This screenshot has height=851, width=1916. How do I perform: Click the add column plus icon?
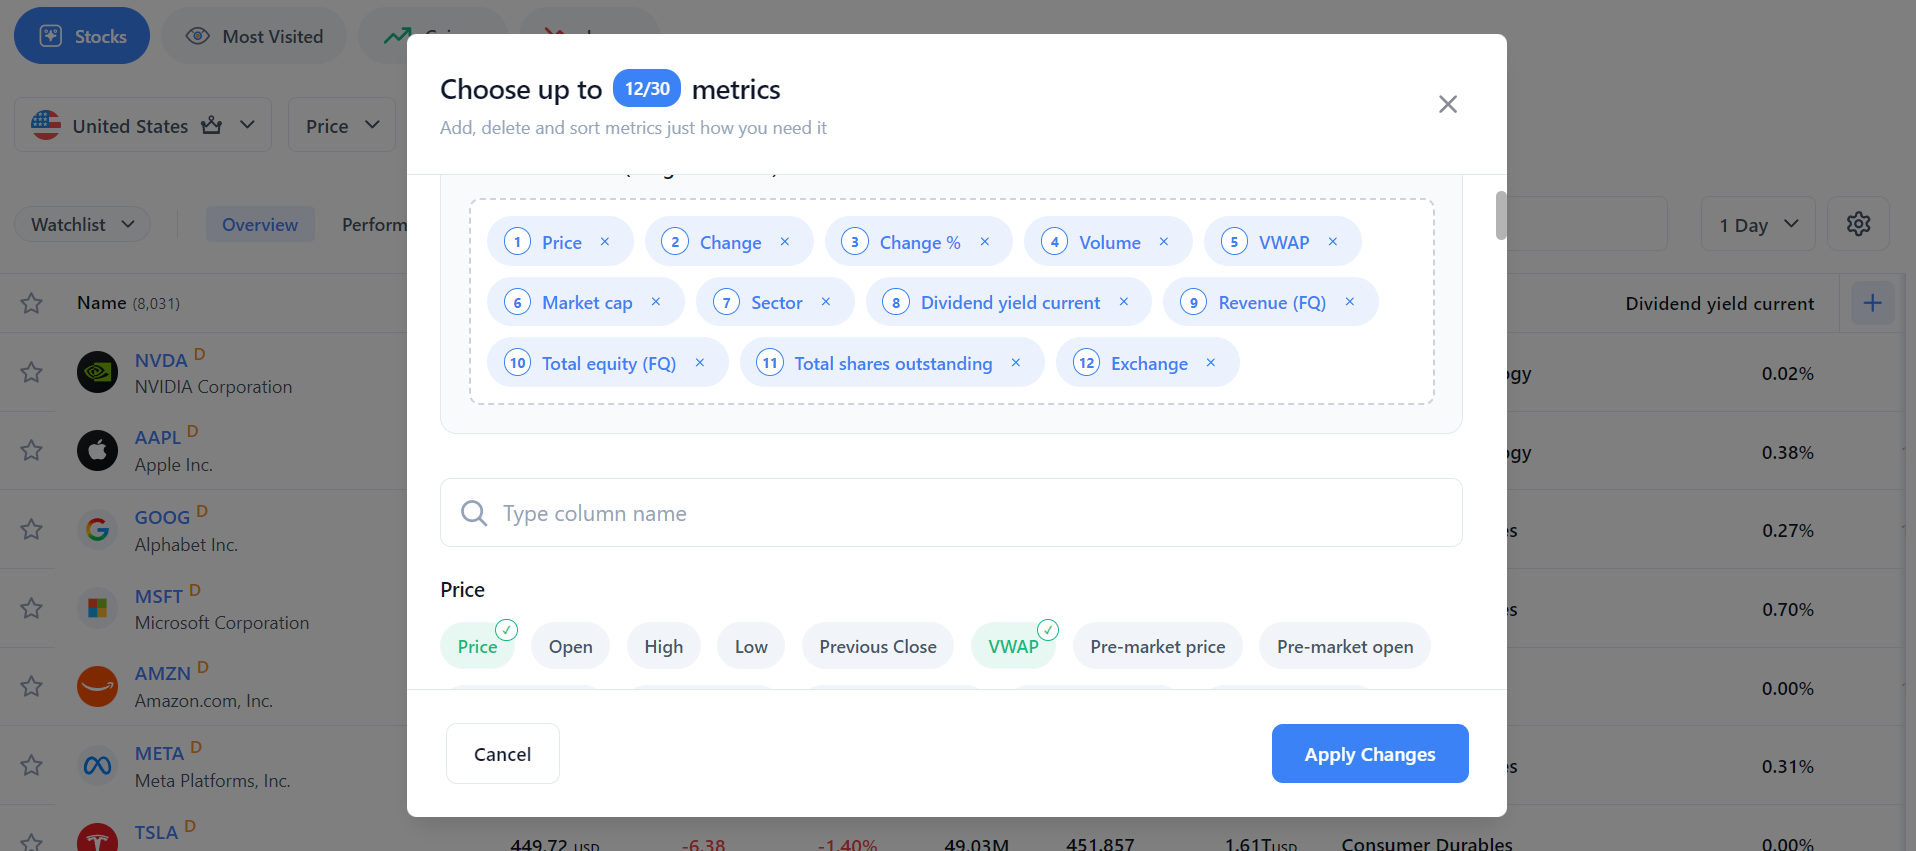pos(1872,303)
